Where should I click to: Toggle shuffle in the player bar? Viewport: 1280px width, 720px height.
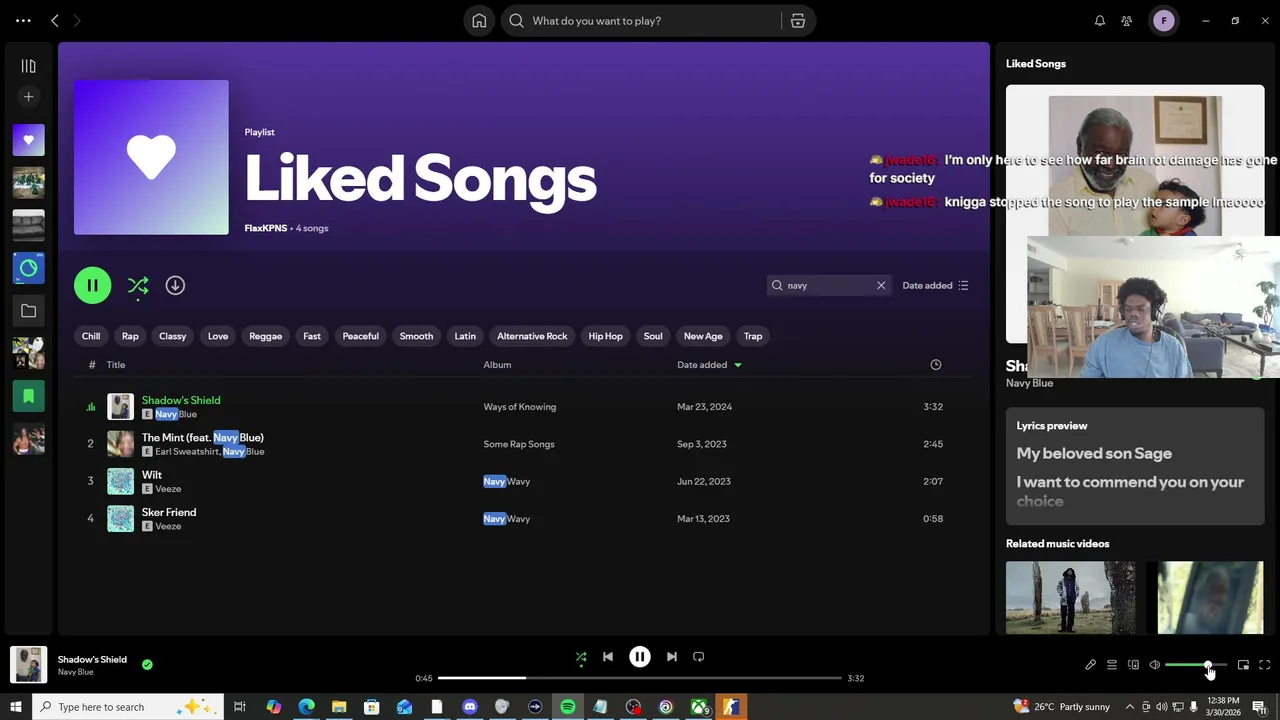tap(581, 657)
